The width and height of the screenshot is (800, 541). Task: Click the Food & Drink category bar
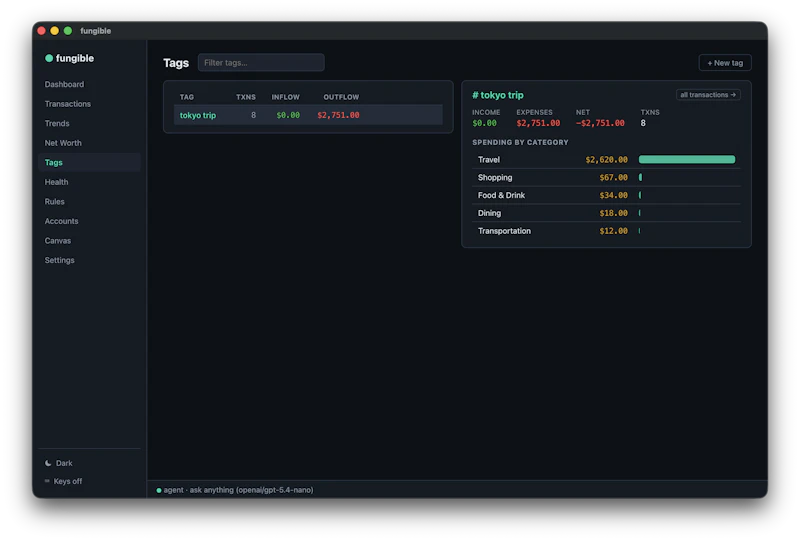pyautogui.click(x=640, y=195)
